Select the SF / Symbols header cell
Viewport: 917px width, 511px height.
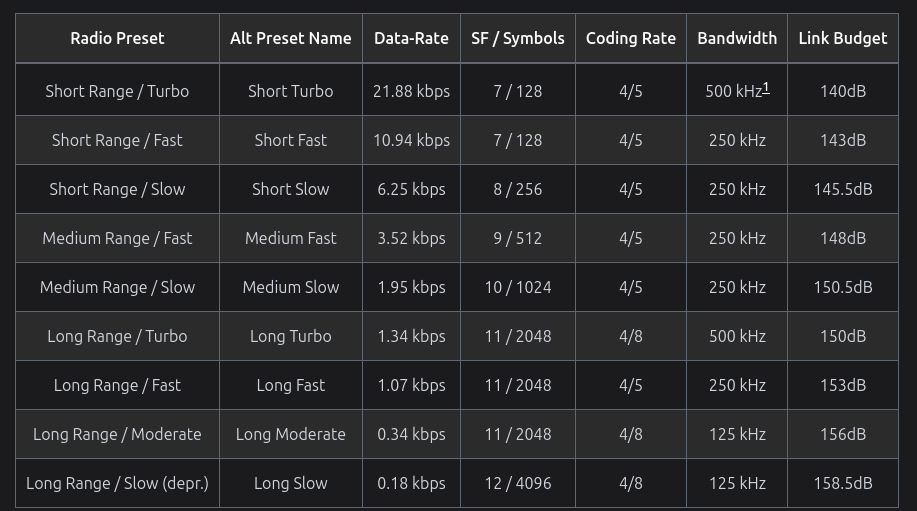point(517,39)
